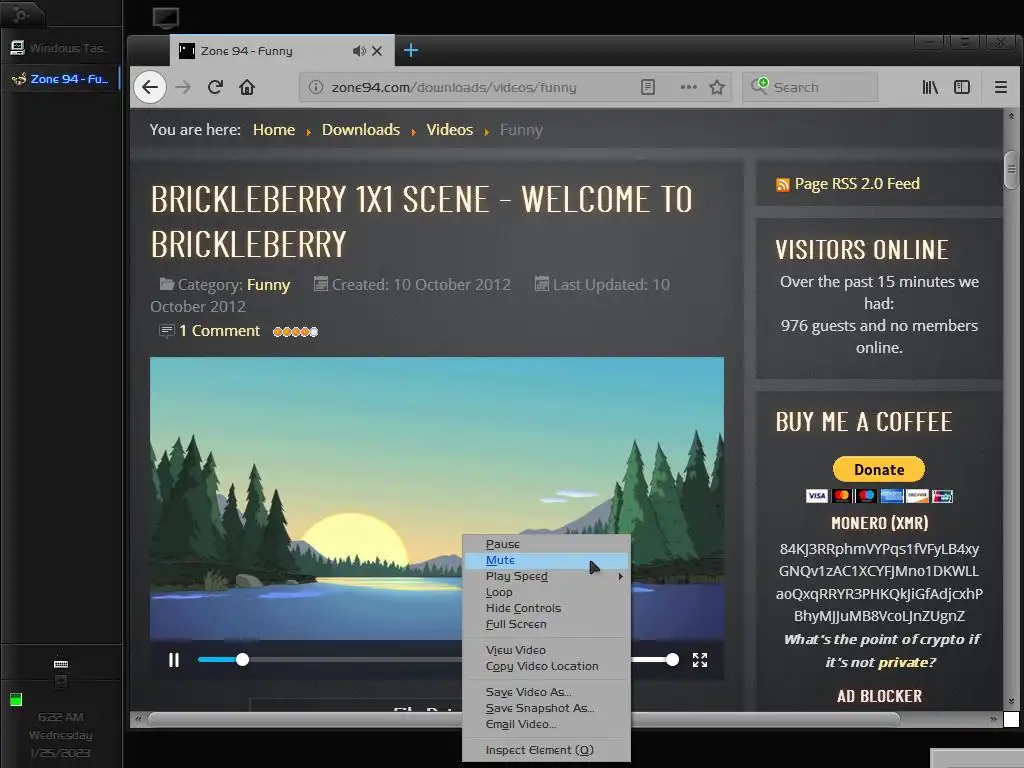The width and height of the screenshot is (1024, 768).
Task: Click the yellow Donate button
Action: click(x=878, y=470)
